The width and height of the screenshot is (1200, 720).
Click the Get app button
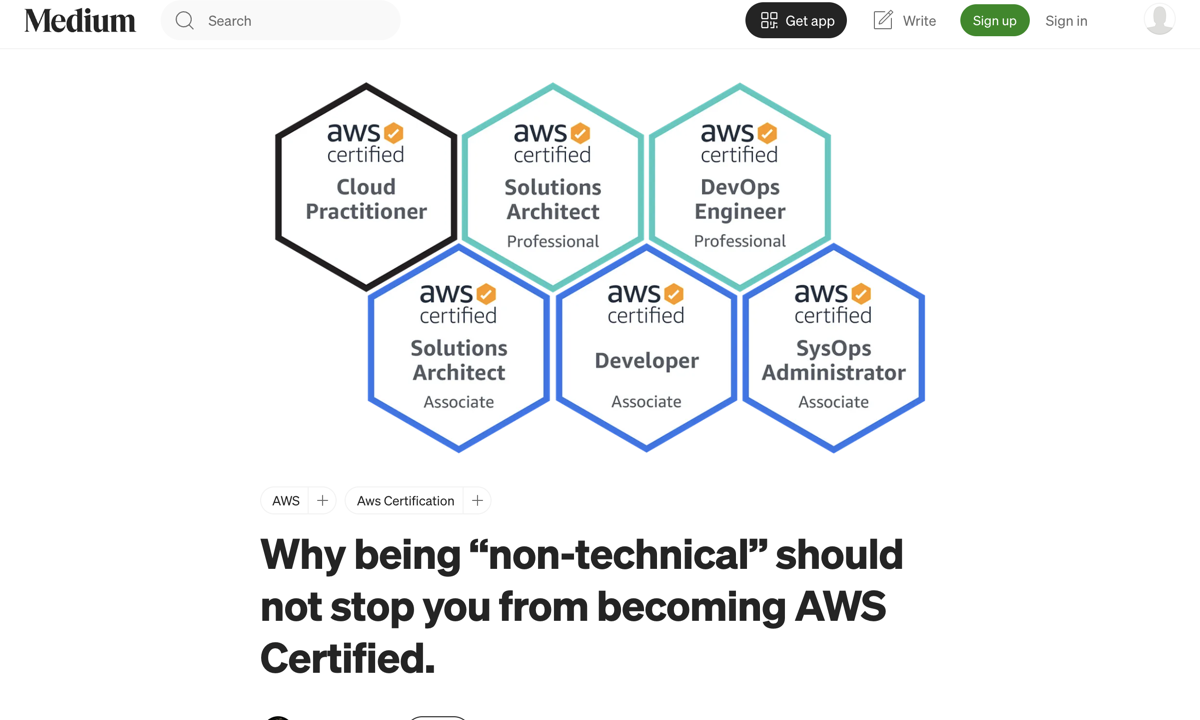(796, 20)
